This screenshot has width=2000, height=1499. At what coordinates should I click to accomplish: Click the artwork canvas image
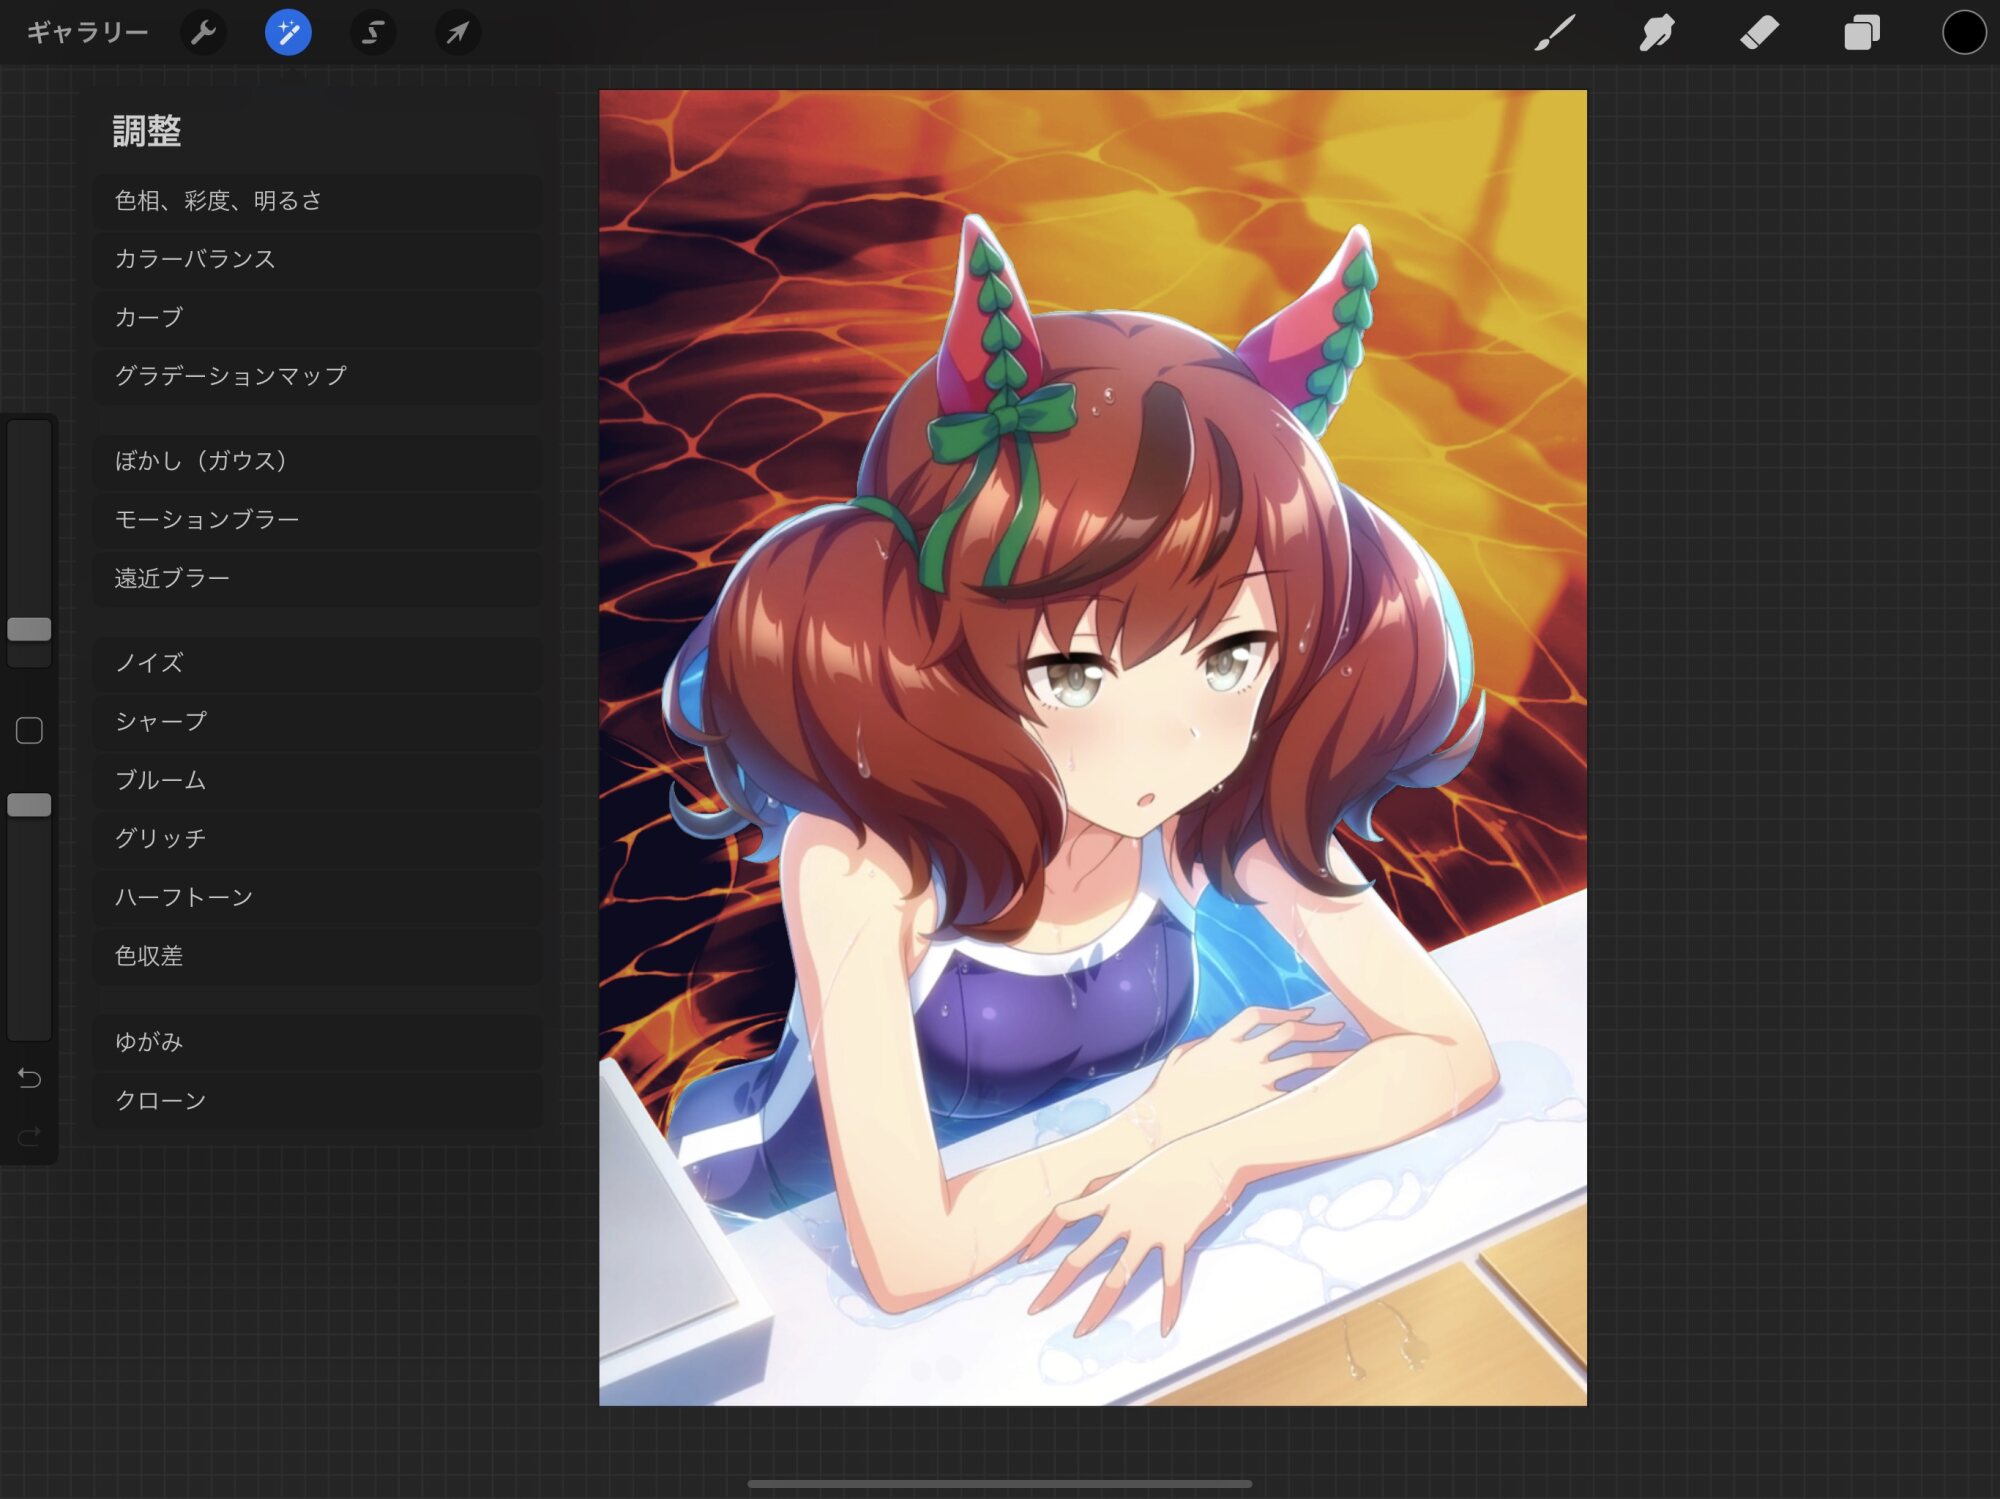point(1092,747)
